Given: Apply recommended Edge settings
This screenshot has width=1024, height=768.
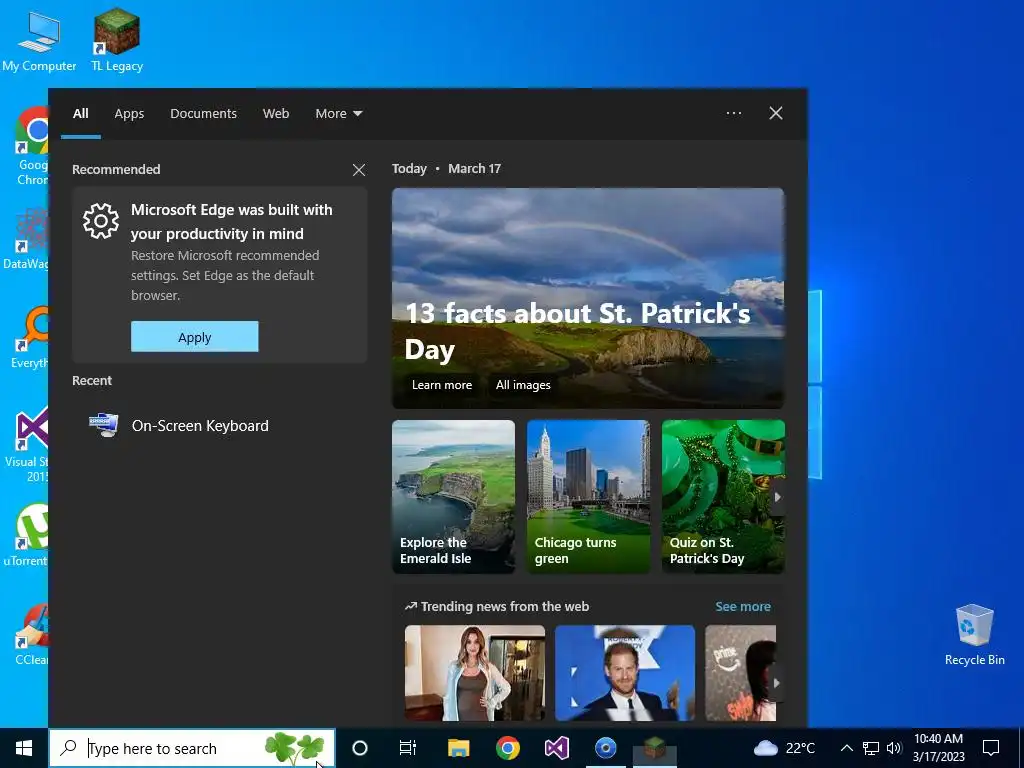Looking at the screenshot, I should point(195,337).
